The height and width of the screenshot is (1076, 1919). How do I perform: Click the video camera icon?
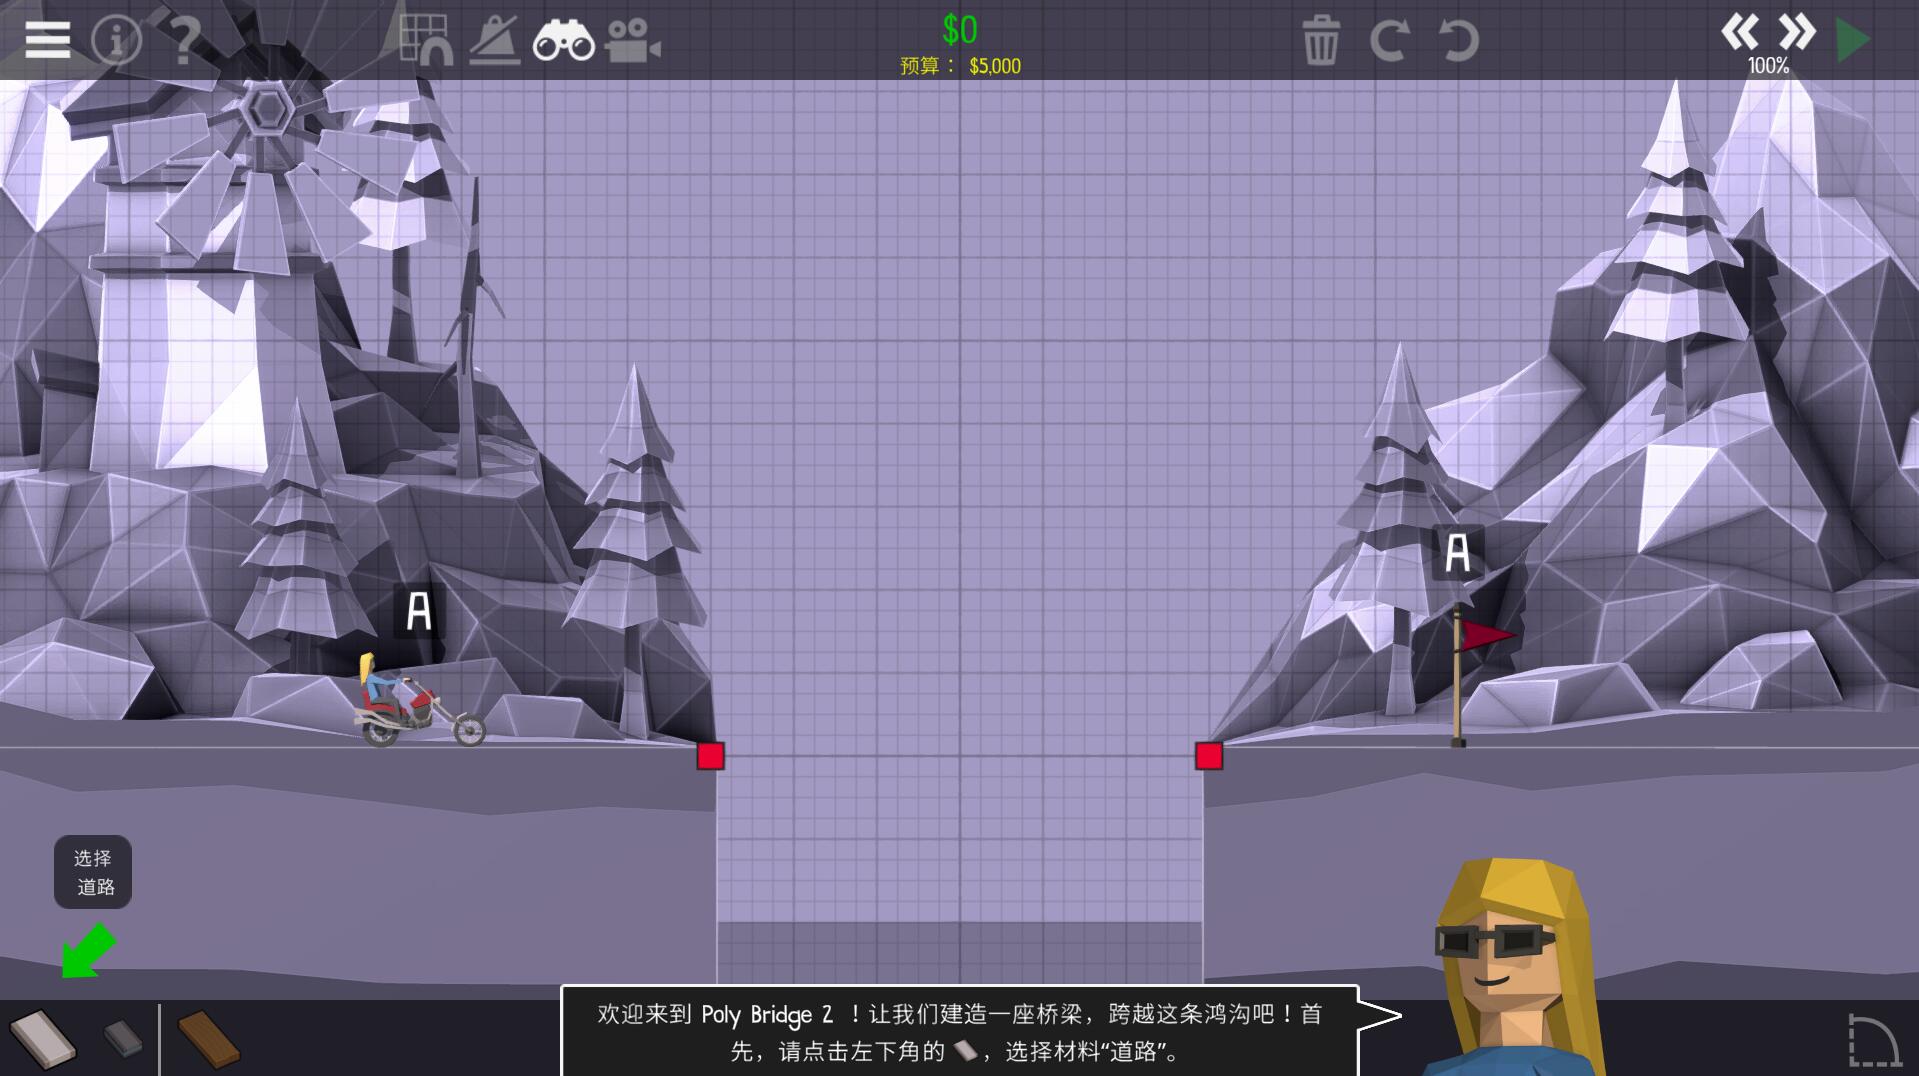coord(632,41)
